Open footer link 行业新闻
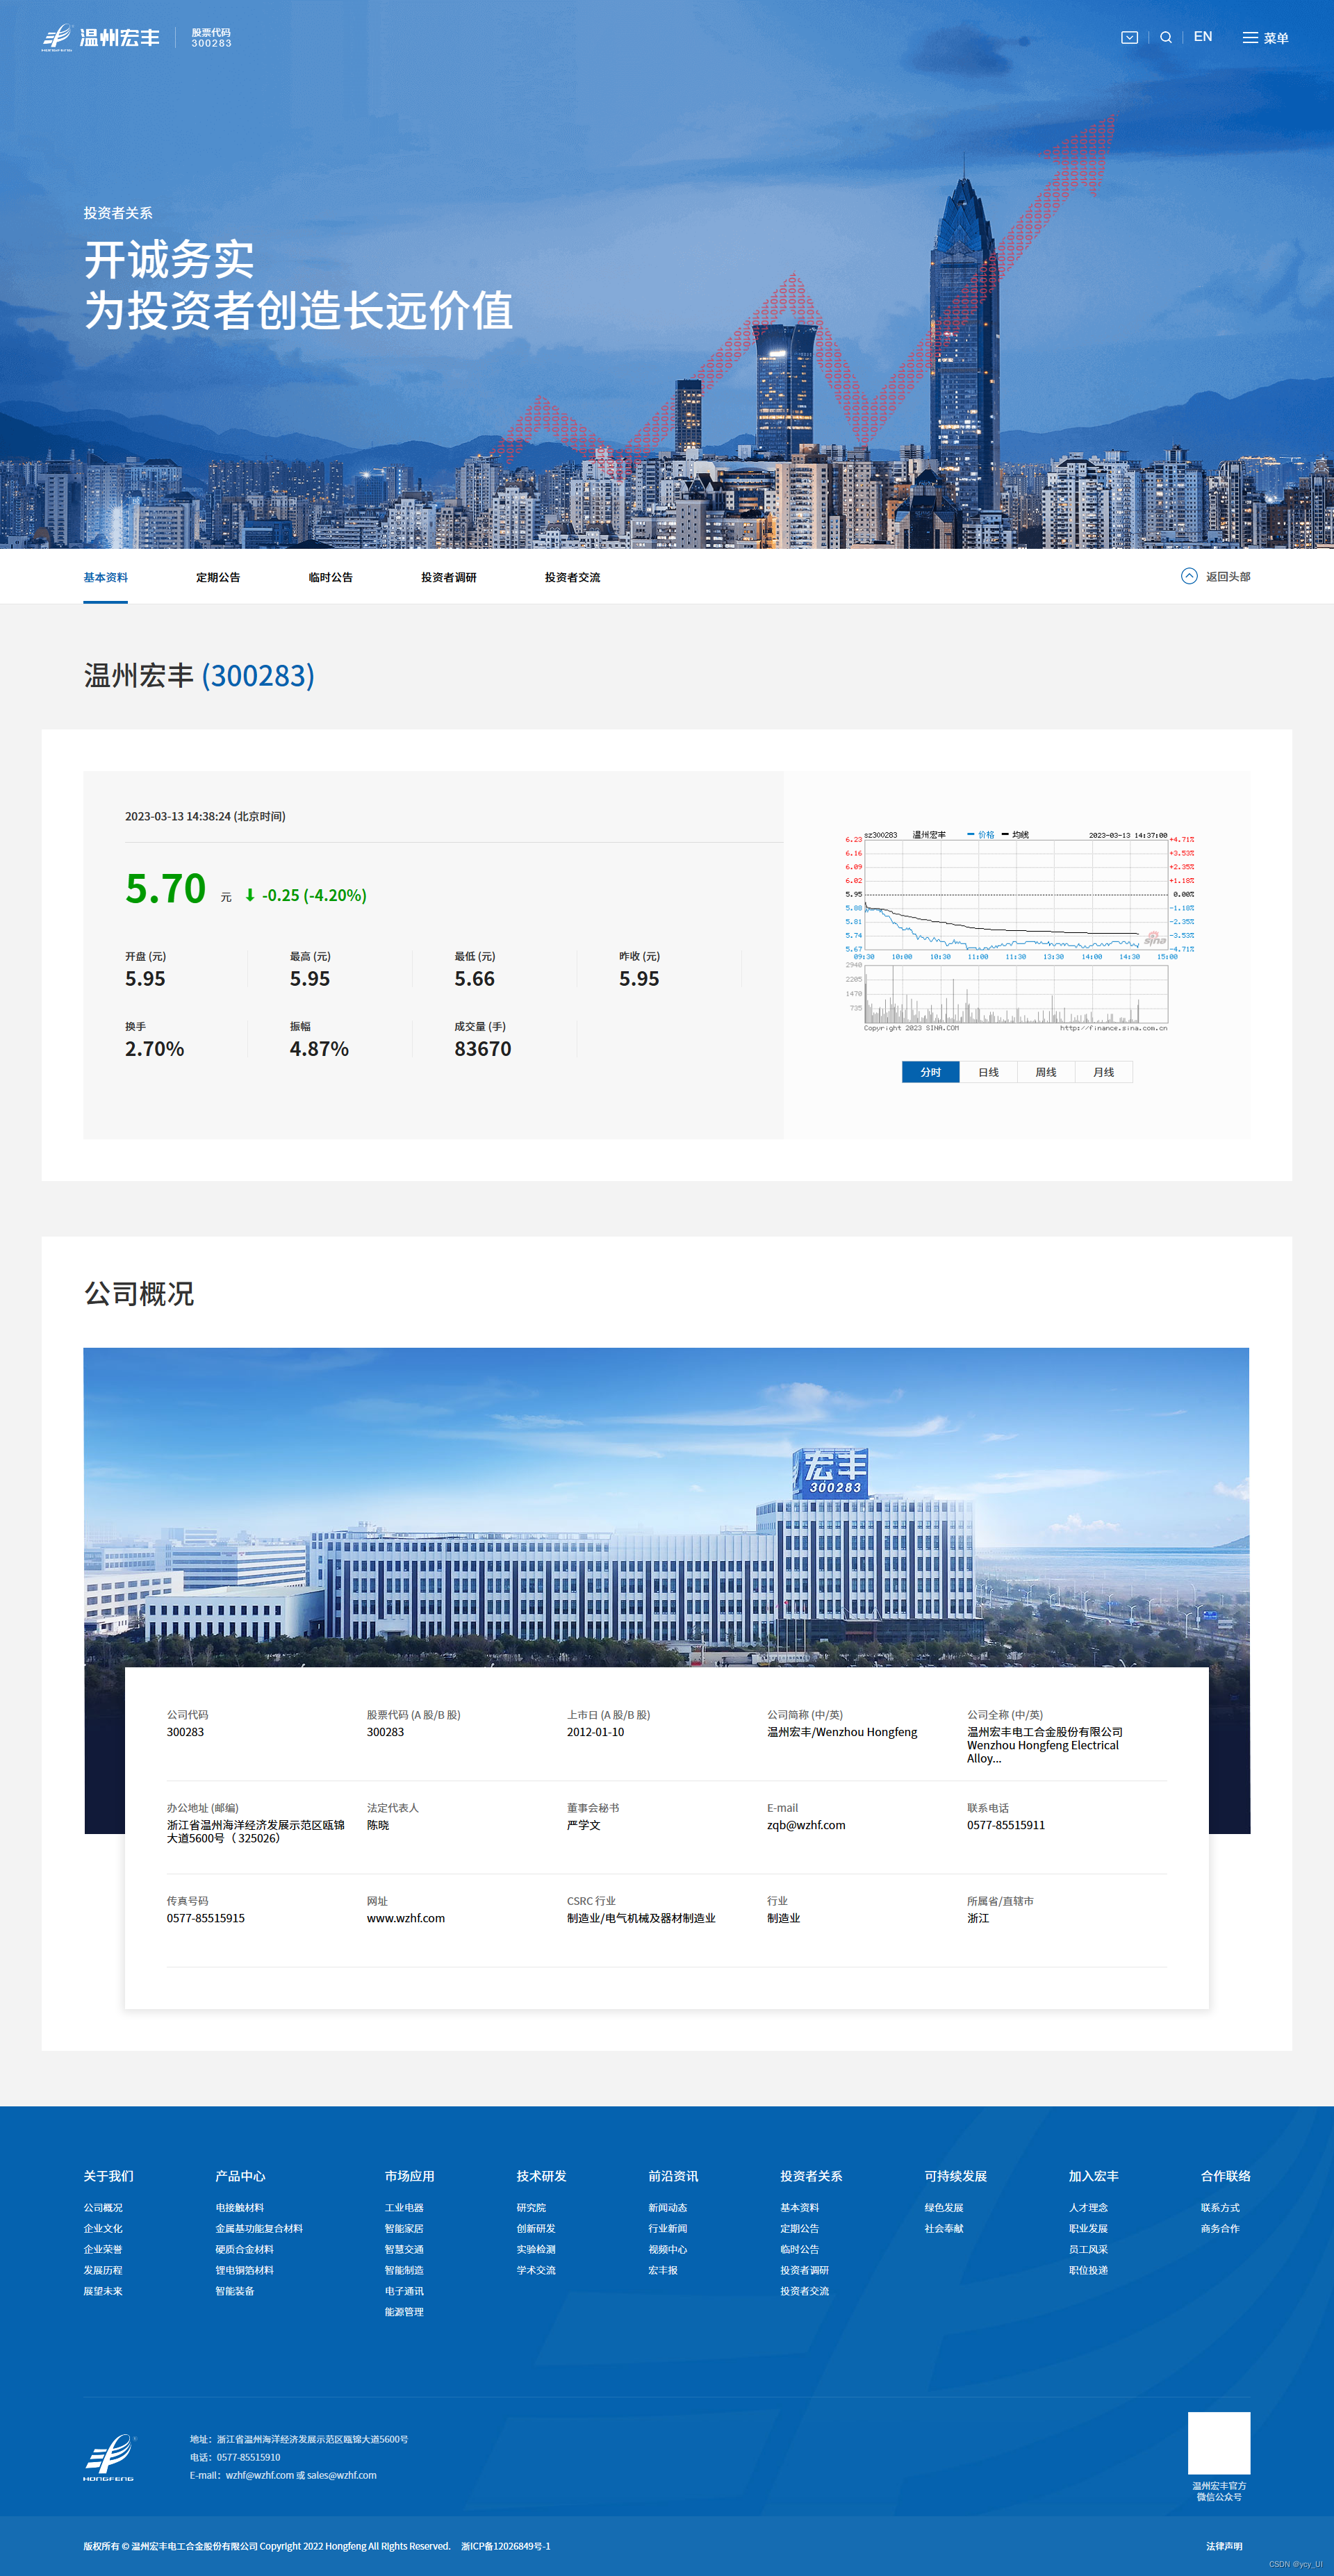Image resolution: width=1334 pixels, height=2576 pixels. [x=668, y=2228]
